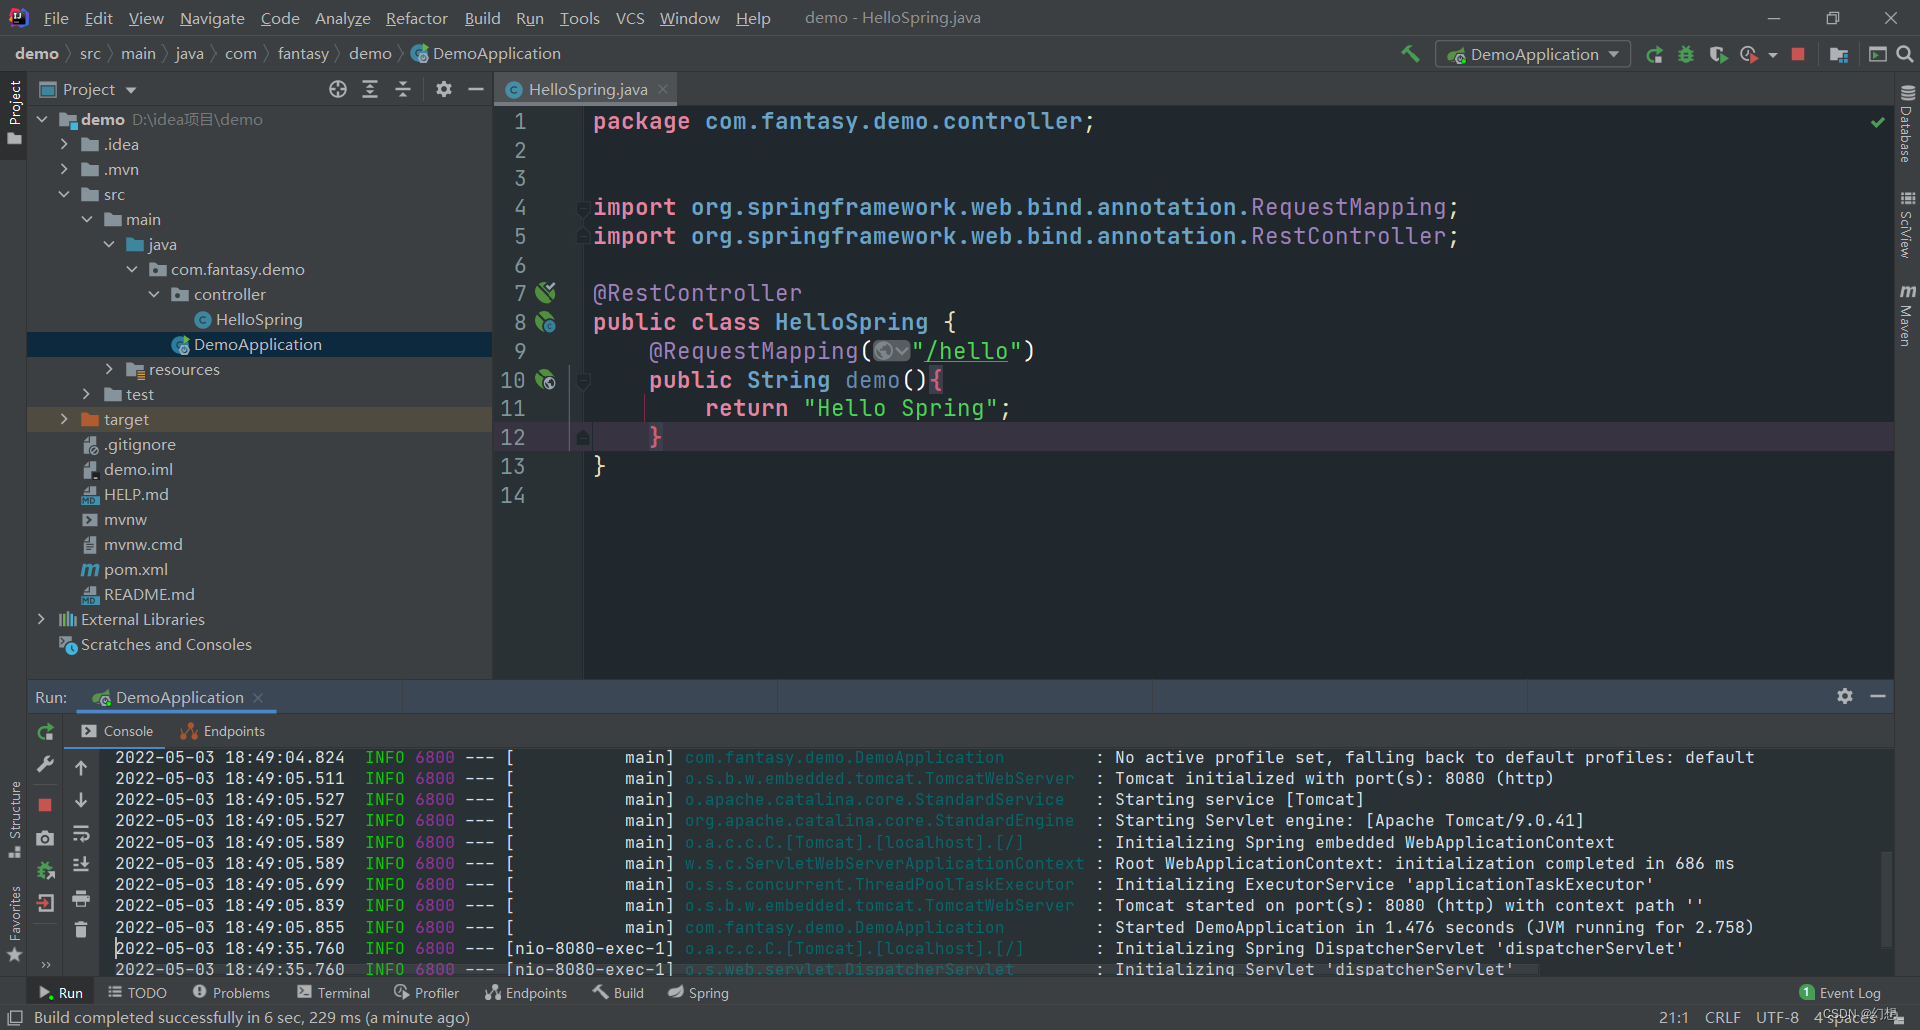Toggle tool window bars icon in status bar
Screen dimensions: 1920x1030
[x=15, y=1018]
